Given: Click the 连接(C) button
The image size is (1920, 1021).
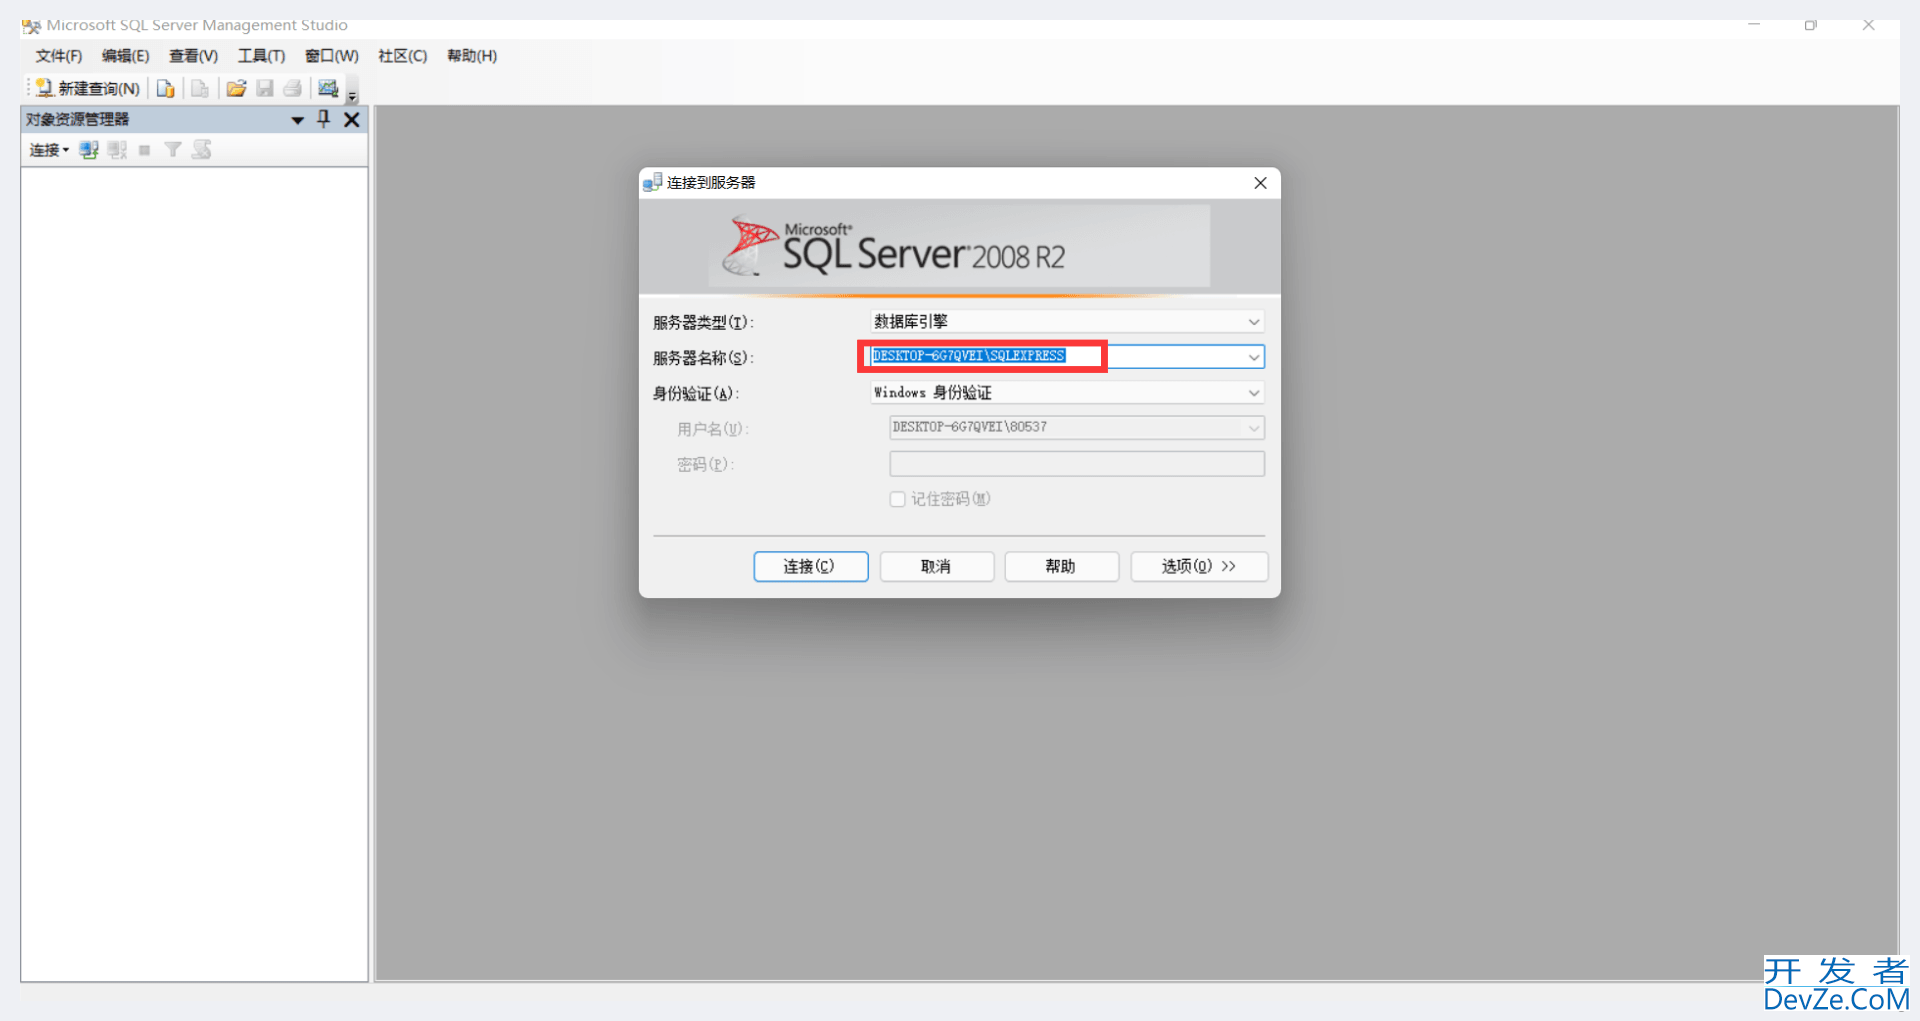Looking at the screenshot, I should pyautogui.click(x=810, y=566).
